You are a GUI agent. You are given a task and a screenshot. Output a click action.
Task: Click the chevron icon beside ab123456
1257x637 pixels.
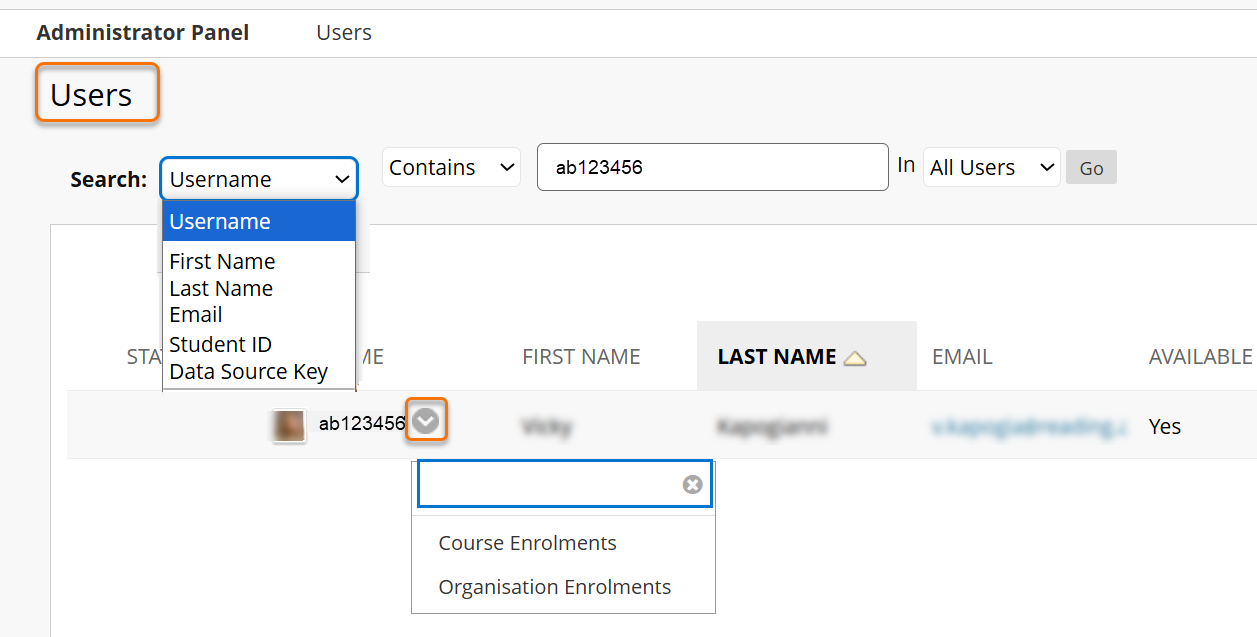426,422
